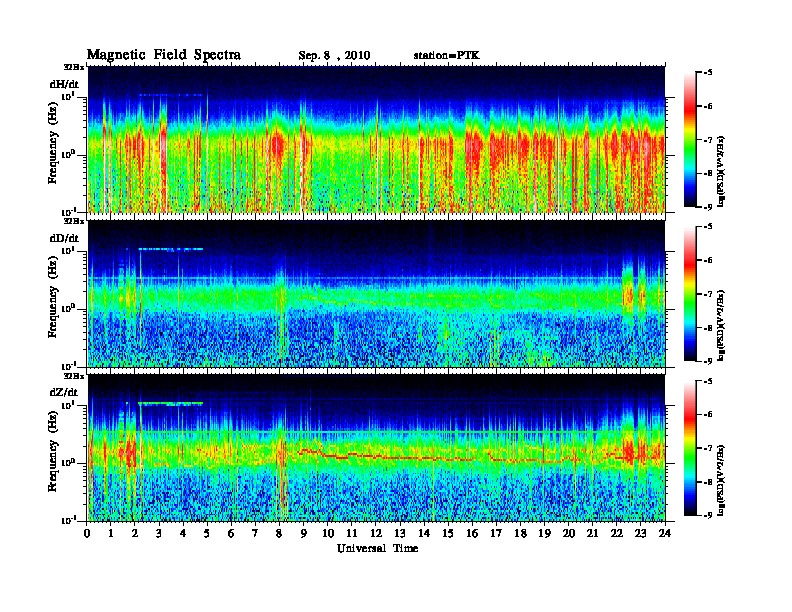Viewport: 792px width, 612px height.
Task: Click the "station=PTK" label
Action: coord(447,55)
